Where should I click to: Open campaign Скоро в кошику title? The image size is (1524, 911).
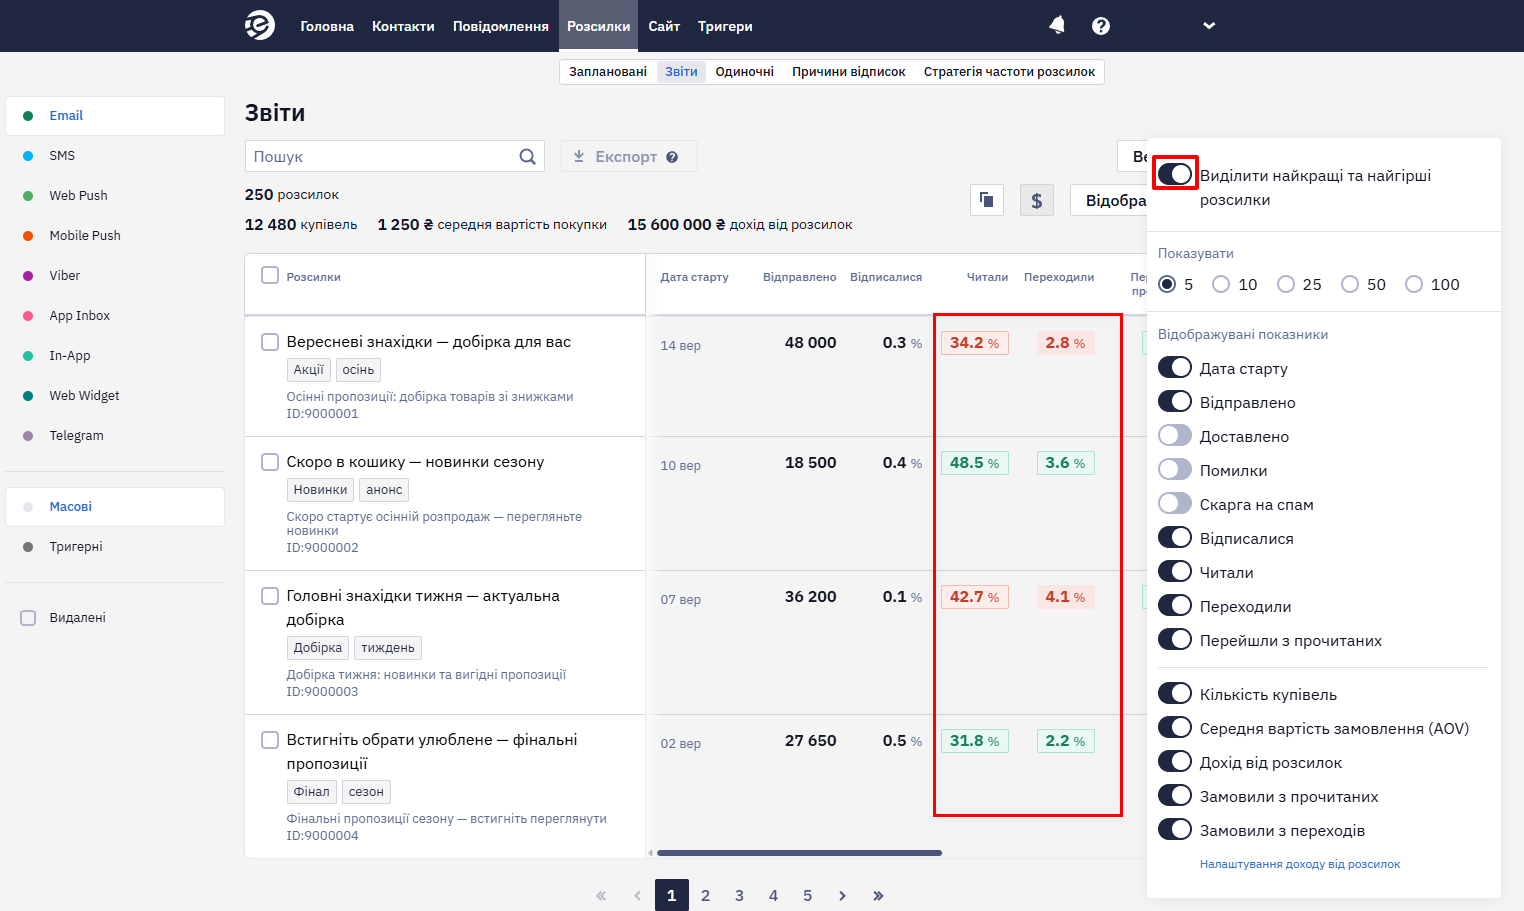point(415,462)
